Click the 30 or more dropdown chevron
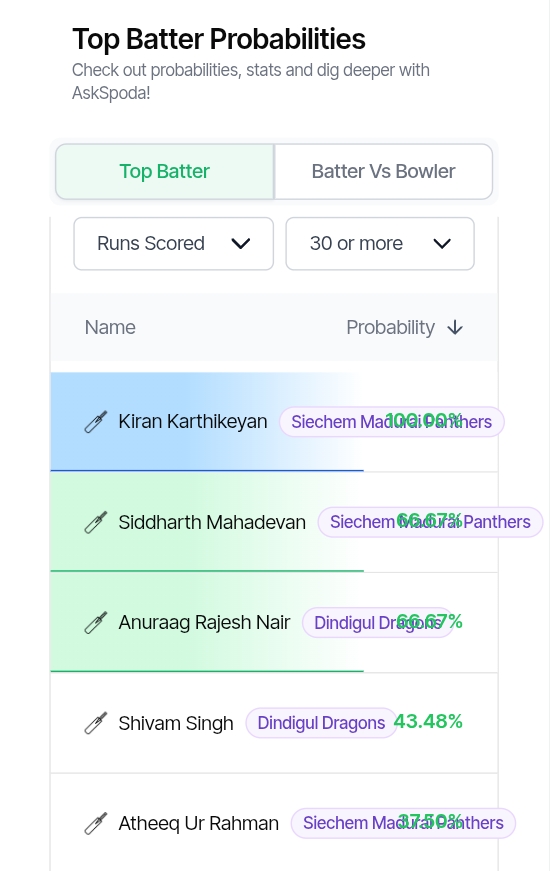The width and height of the screenshot is (550, 871). tap(442, 244)
